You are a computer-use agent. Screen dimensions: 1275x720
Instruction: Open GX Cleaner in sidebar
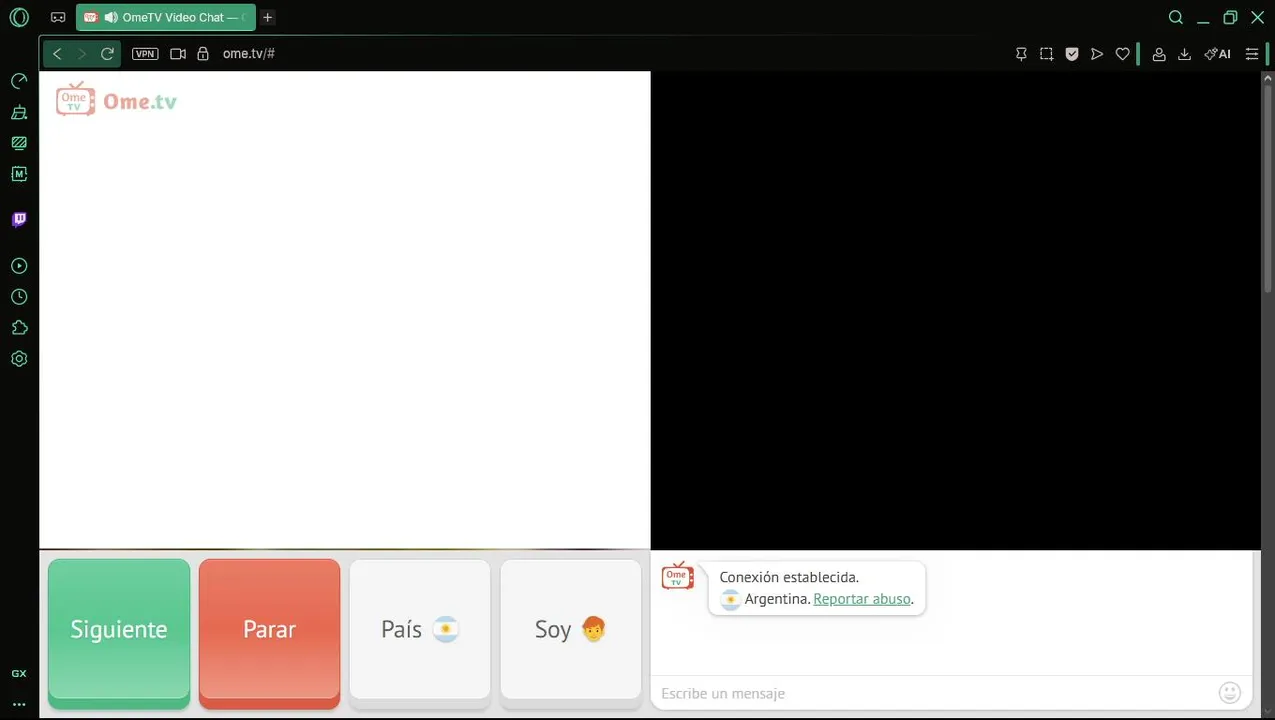(19, 112)
